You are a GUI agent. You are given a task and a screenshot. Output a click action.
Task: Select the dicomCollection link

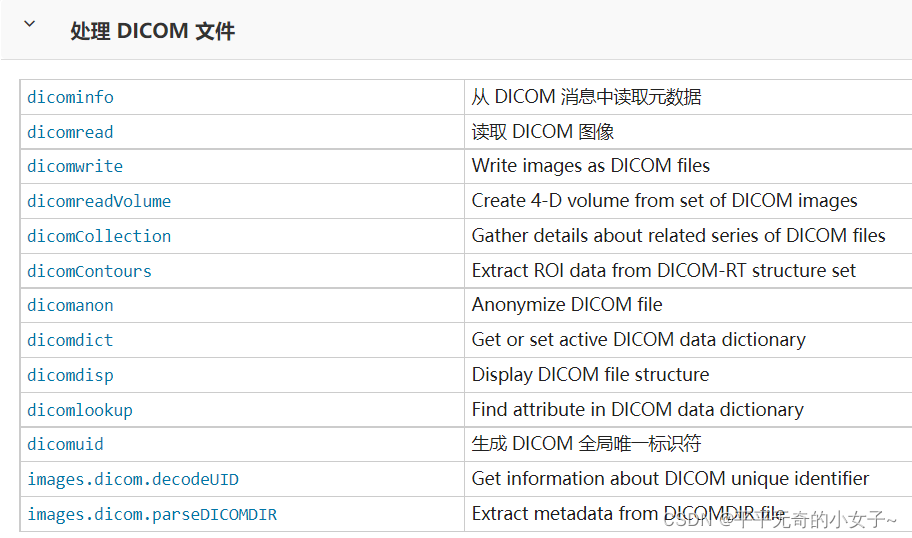[99, 236]
